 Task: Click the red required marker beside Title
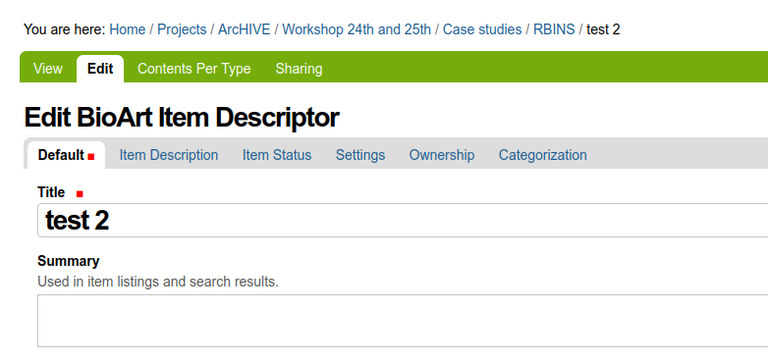[80, 194]
